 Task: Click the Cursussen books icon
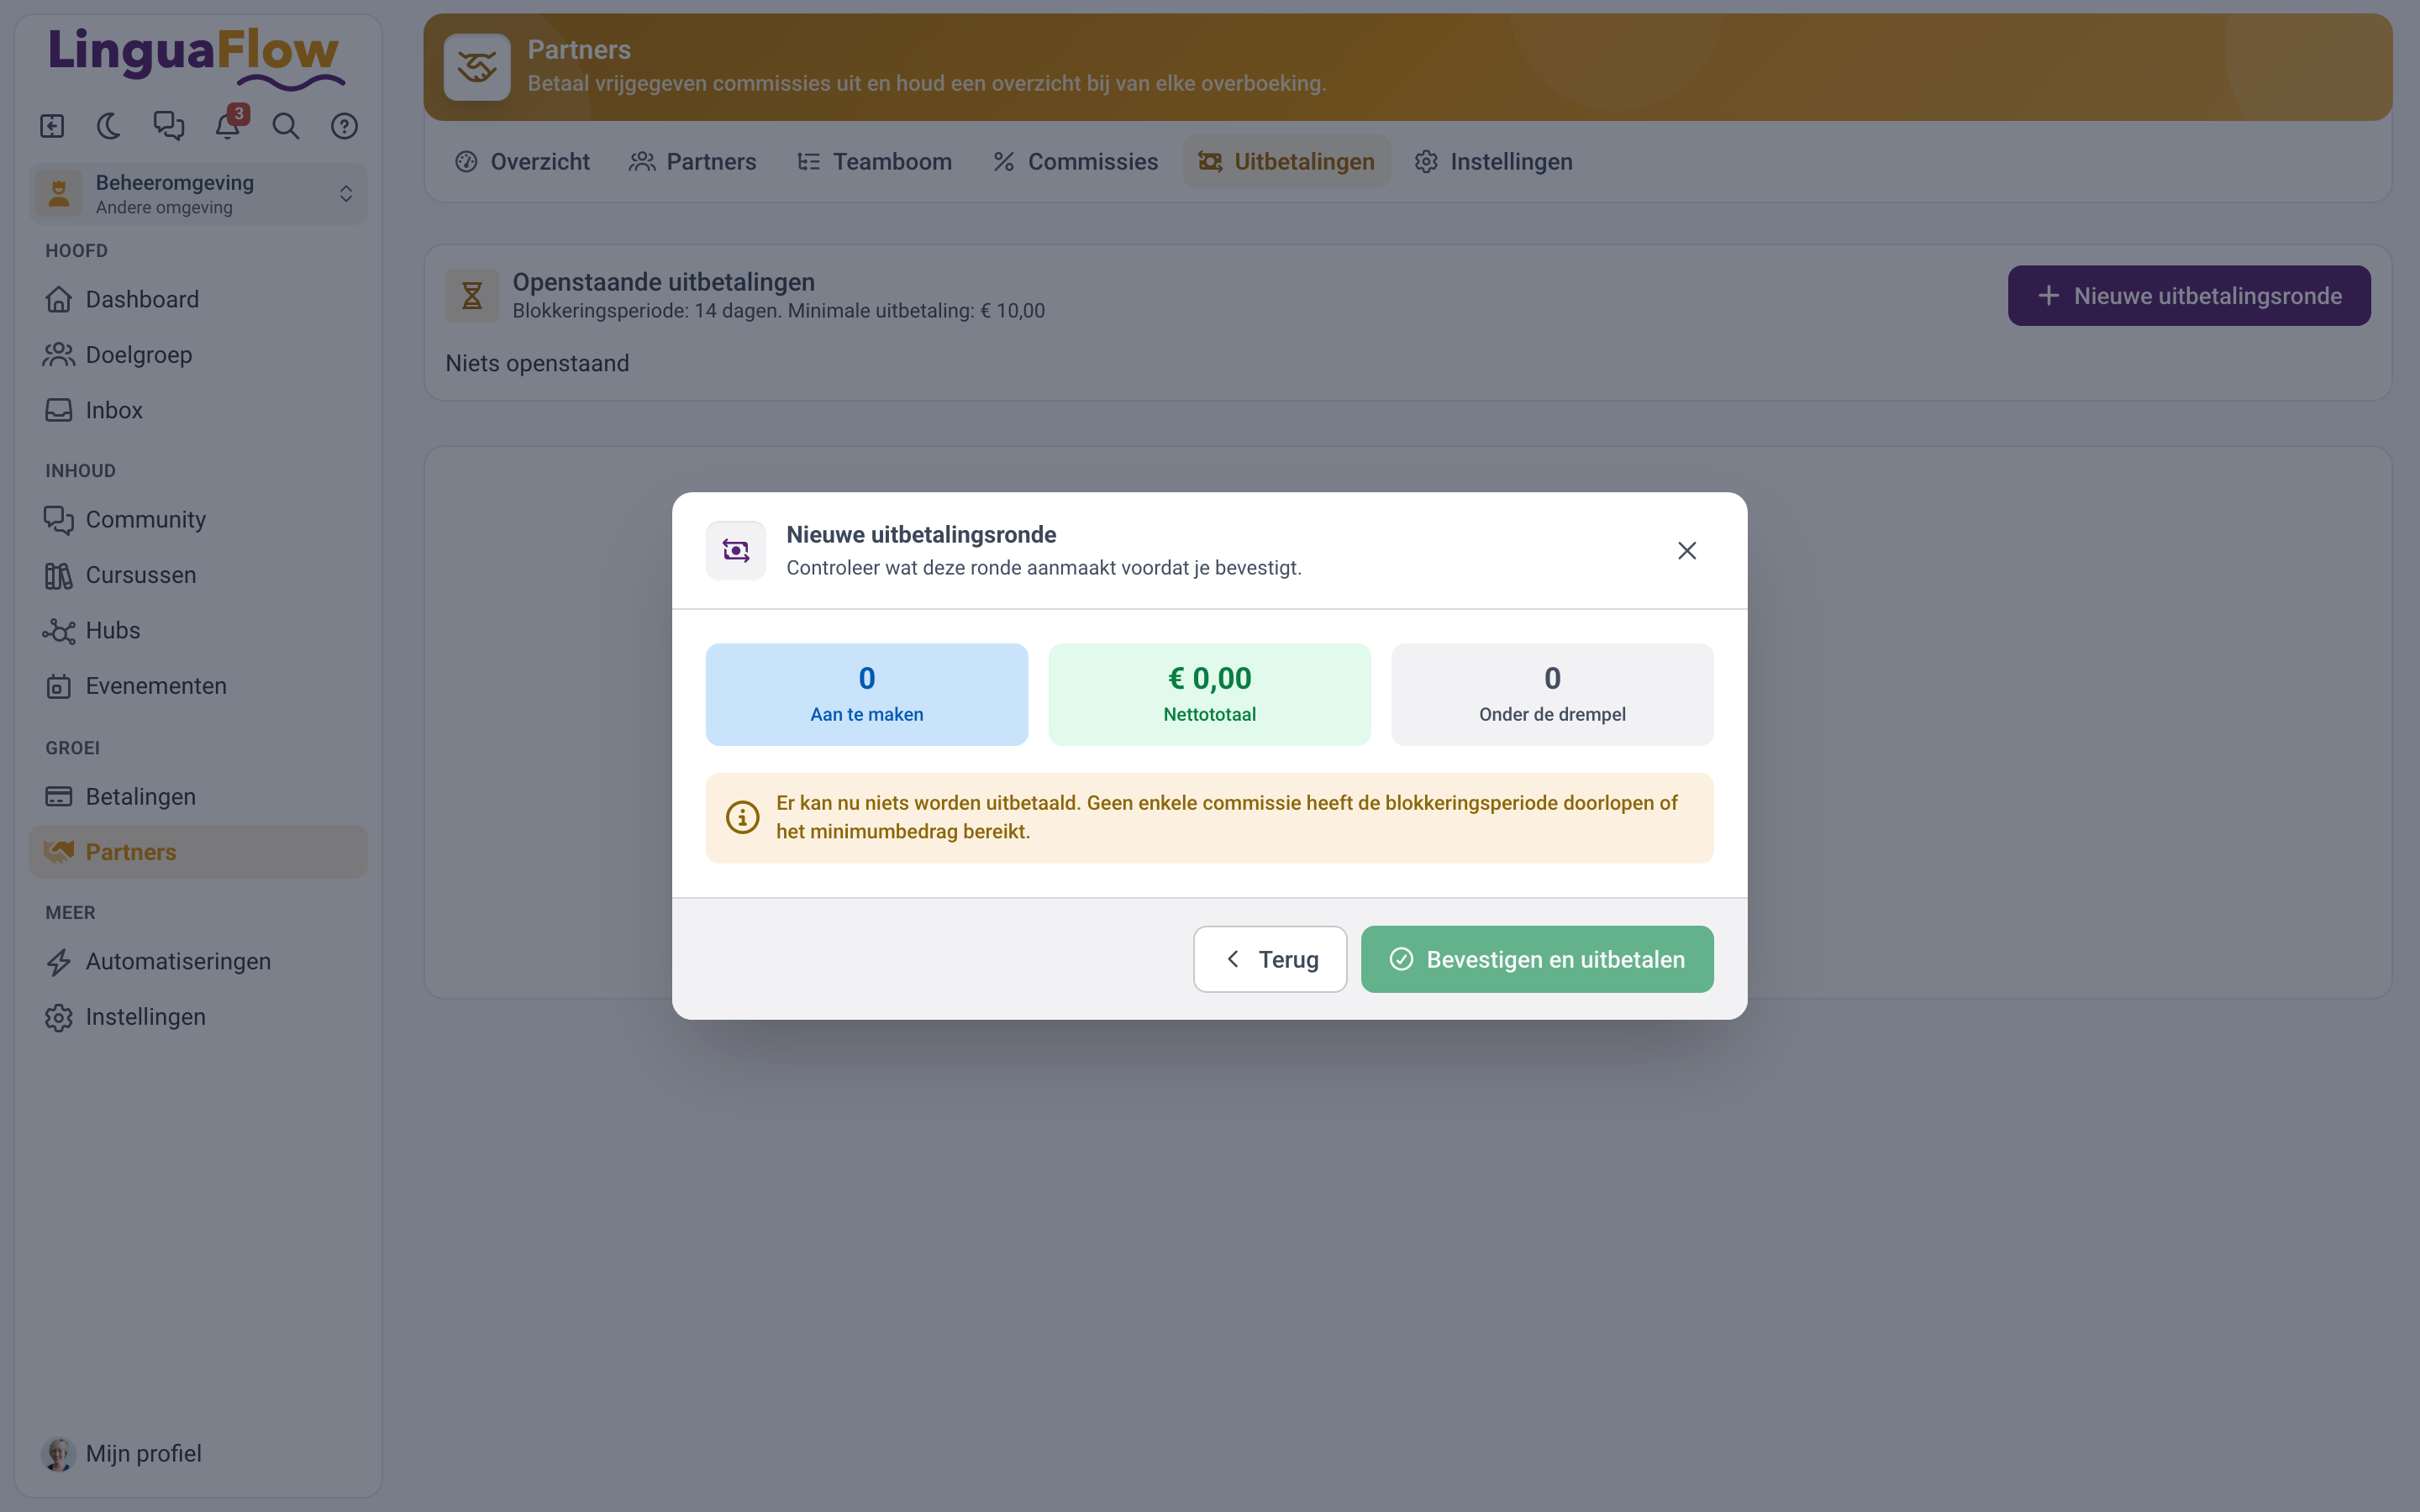(x=59, y=575)
